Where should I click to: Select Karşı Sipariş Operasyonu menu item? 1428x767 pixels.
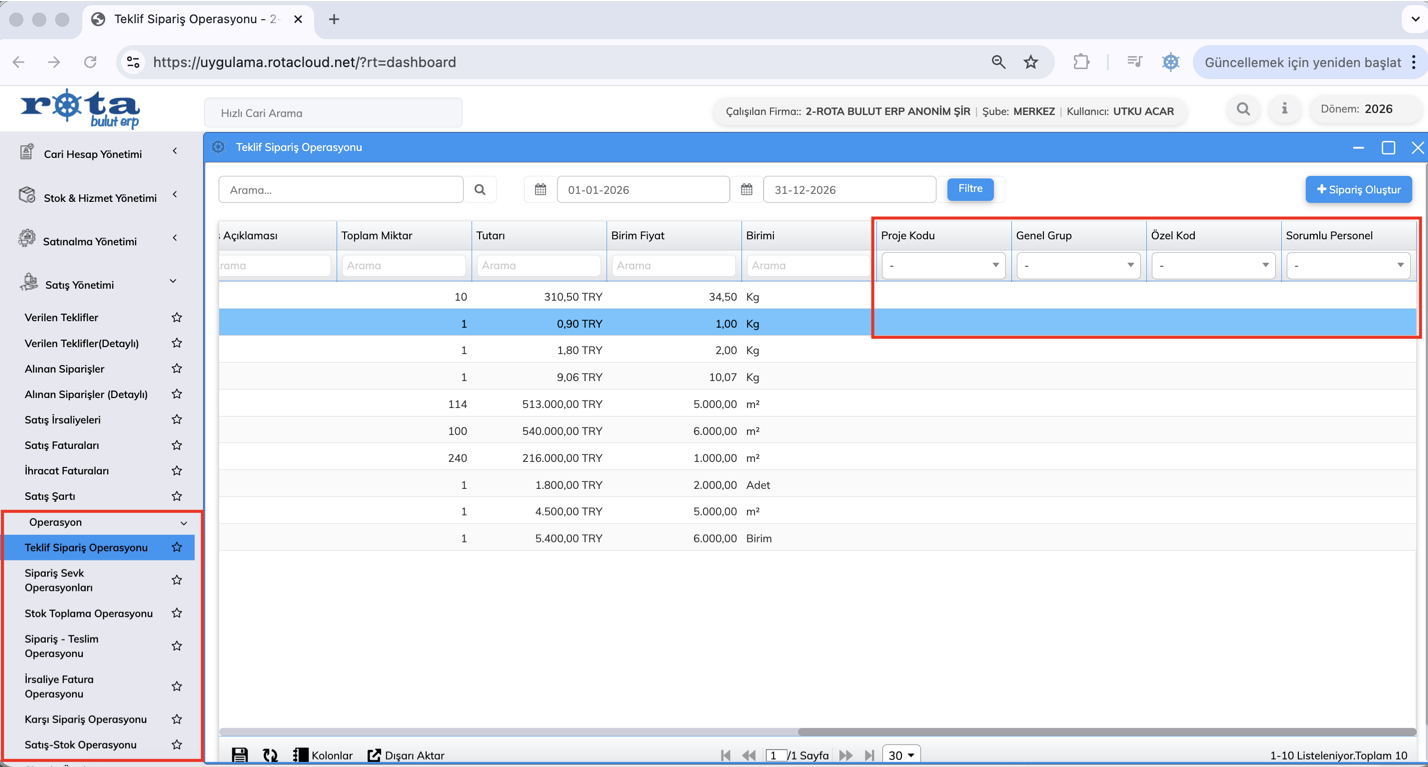(85, 719)
